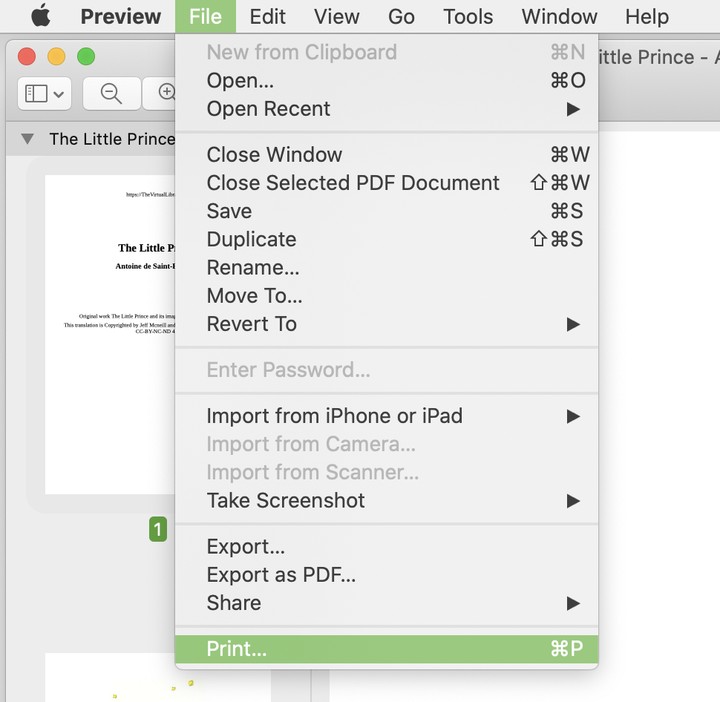Choose Duplicate from the File menu
Image resolution: width=720 pixels, height=702 pixels.
[x=251, y=239]
